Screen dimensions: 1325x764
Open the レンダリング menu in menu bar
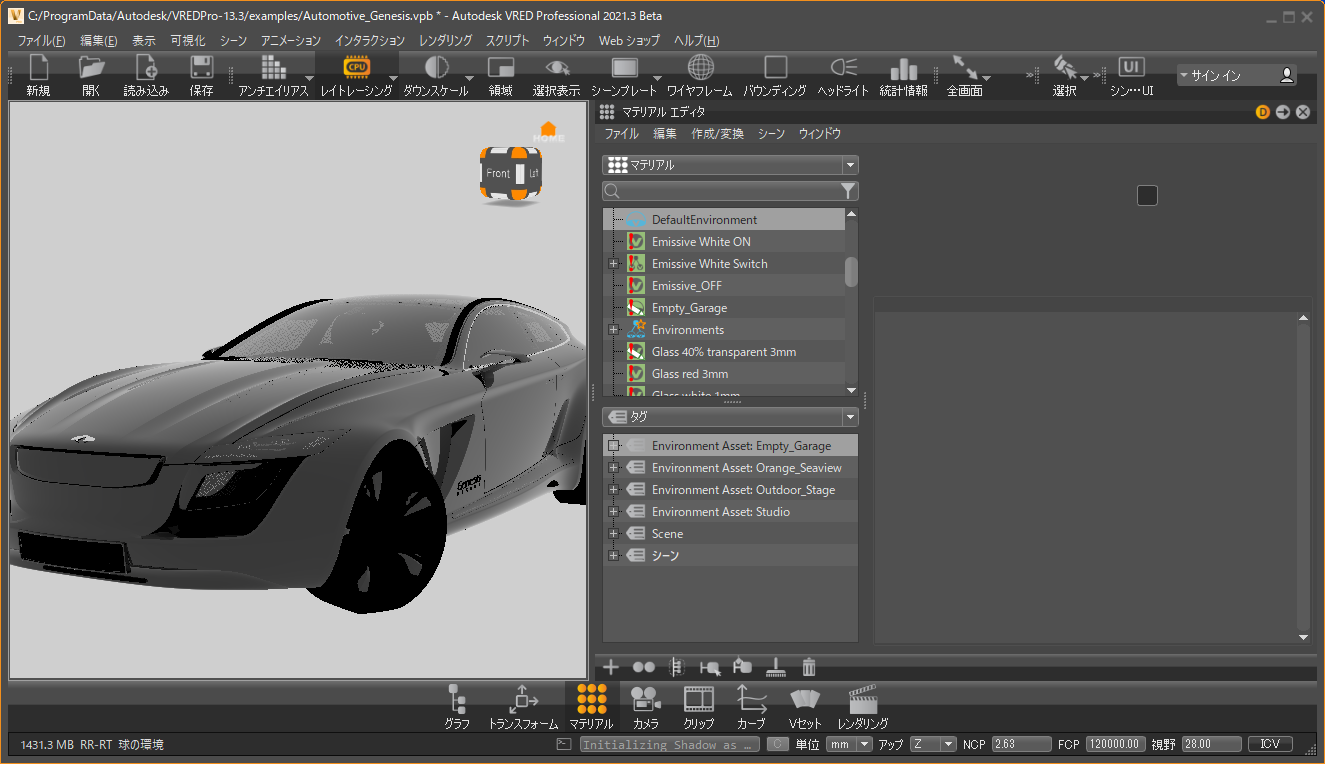pyautogui.click(x=445, y=41)
